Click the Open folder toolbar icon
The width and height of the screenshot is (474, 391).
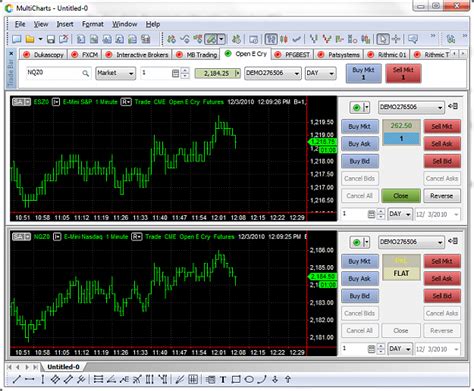tap(30, 39)
